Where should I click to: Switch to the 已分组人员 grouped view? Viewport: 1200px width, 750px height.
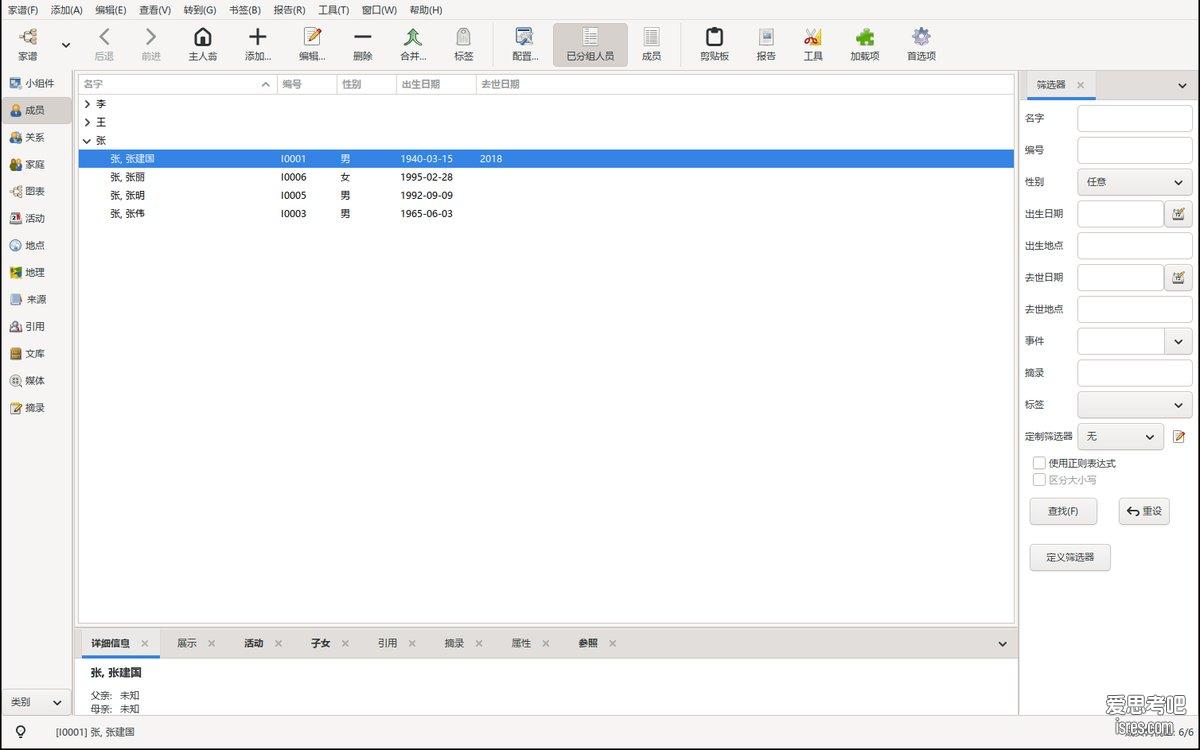pyautogui.click(x=590, y=45)
